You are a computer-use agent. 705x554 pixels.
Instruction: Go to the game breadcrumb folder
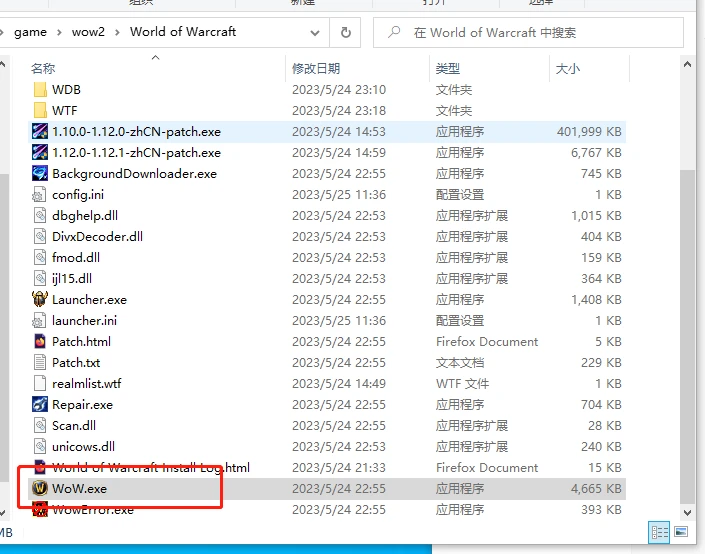[30, 32]
